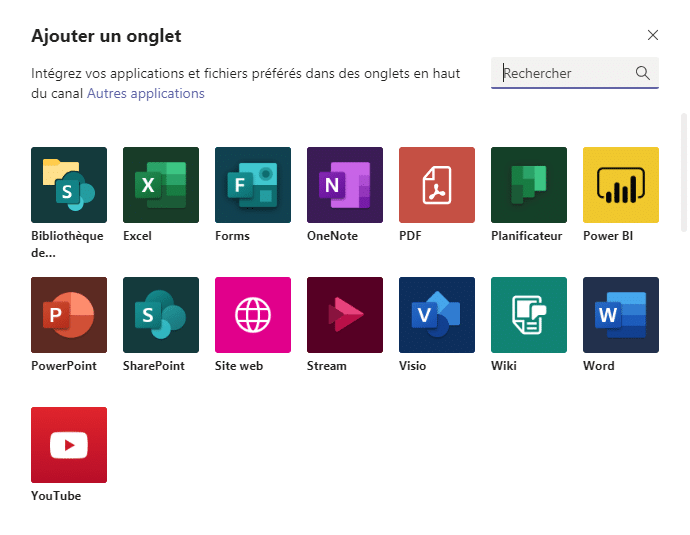This screenshot has height=535, width=690.
Task: Focus the Rechercher search field
Action: click(x=575, y=73)
